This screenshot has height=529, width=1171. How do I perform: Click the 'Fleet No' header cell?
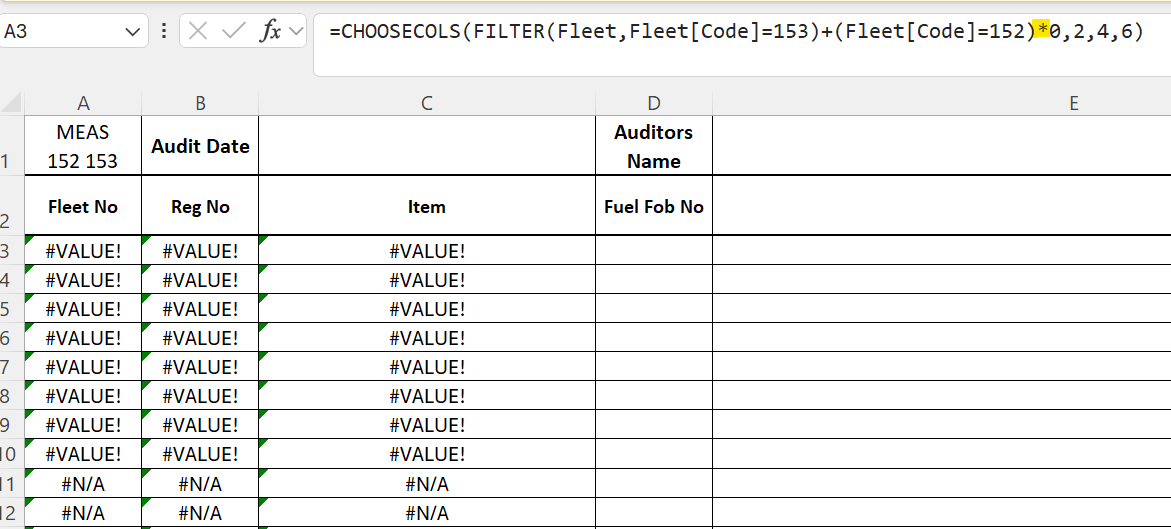click(83, 205)
